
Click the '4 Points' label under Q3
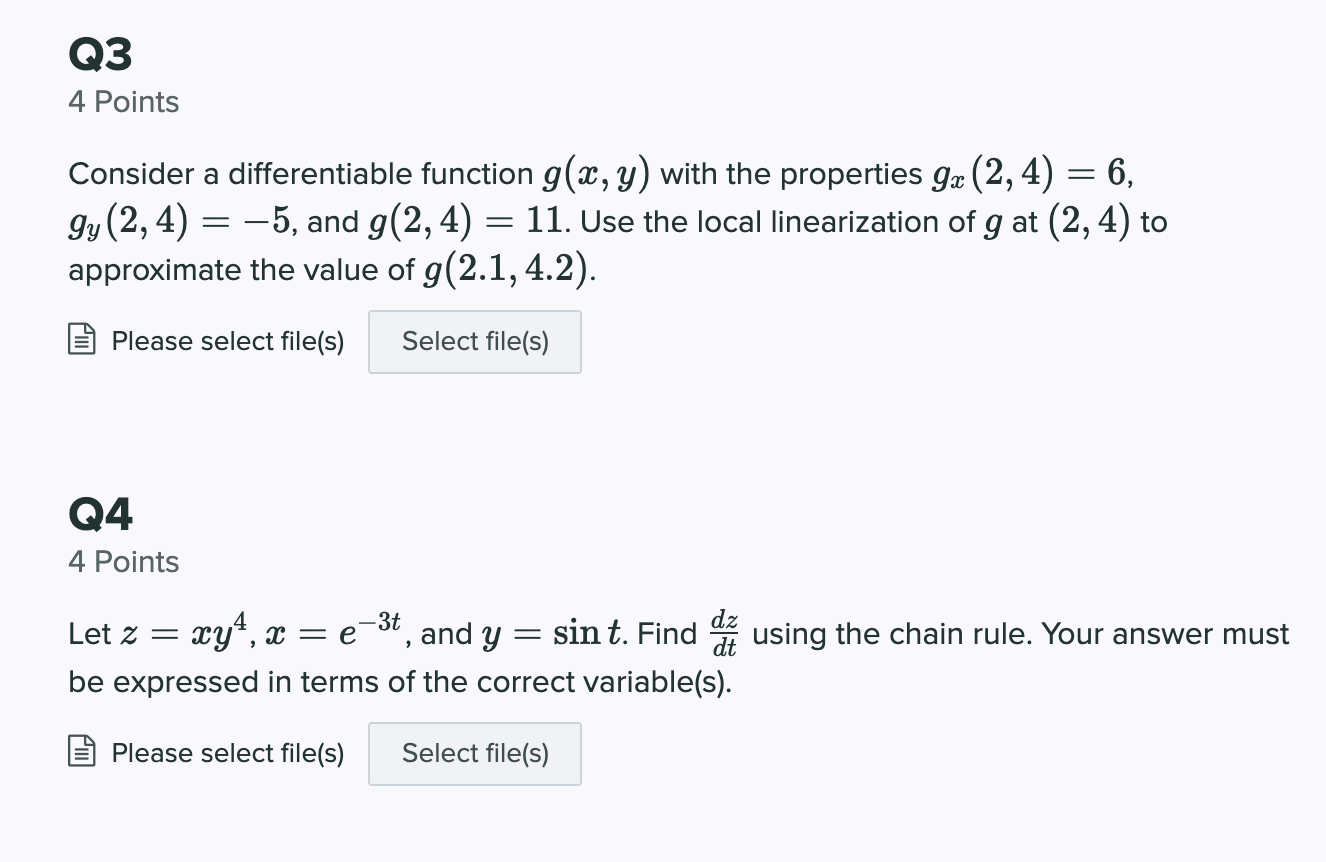click(x=123, y=101)
